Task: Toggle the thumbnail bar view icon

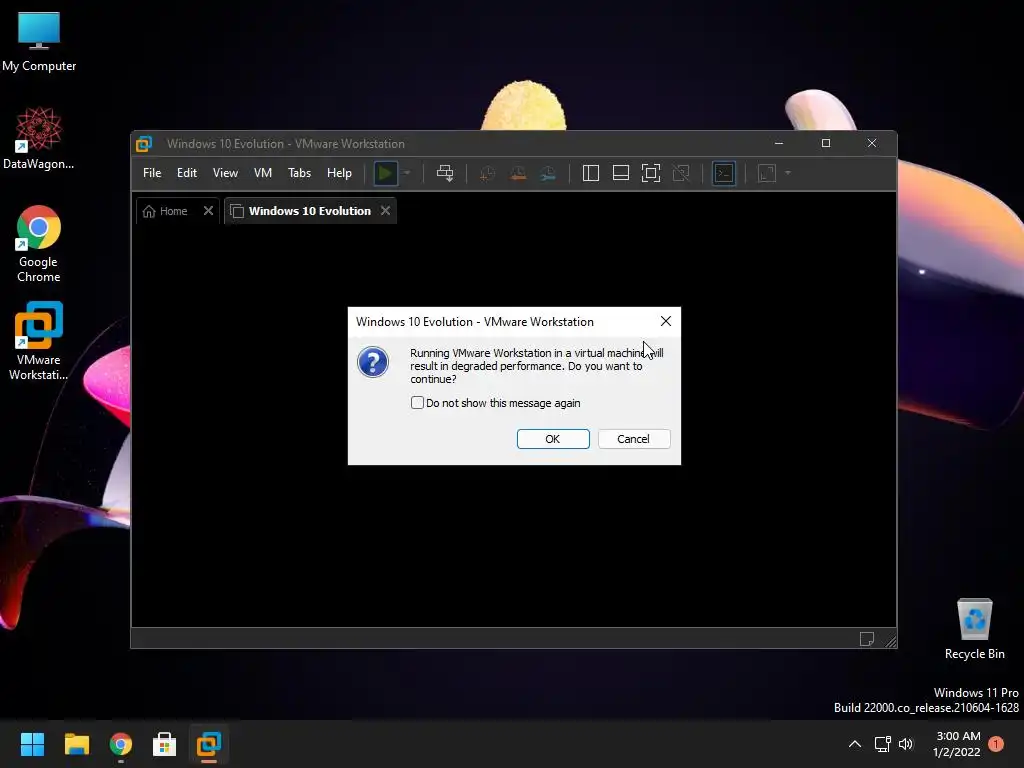Action: tap(620, 173)
